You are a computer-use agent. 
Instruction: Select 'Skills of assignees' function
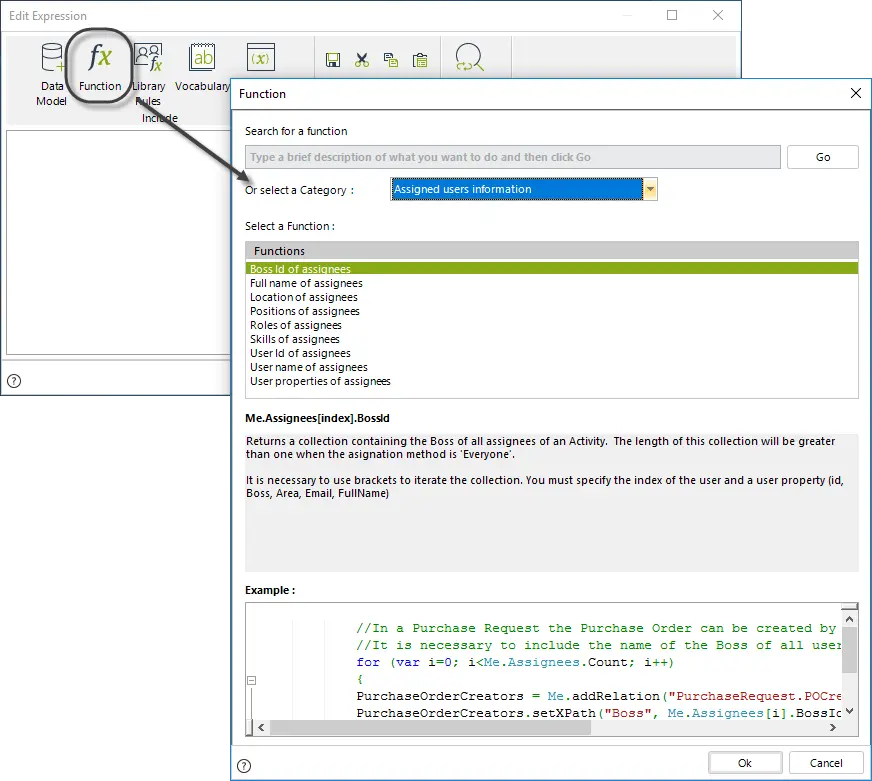tap(552, 339)
